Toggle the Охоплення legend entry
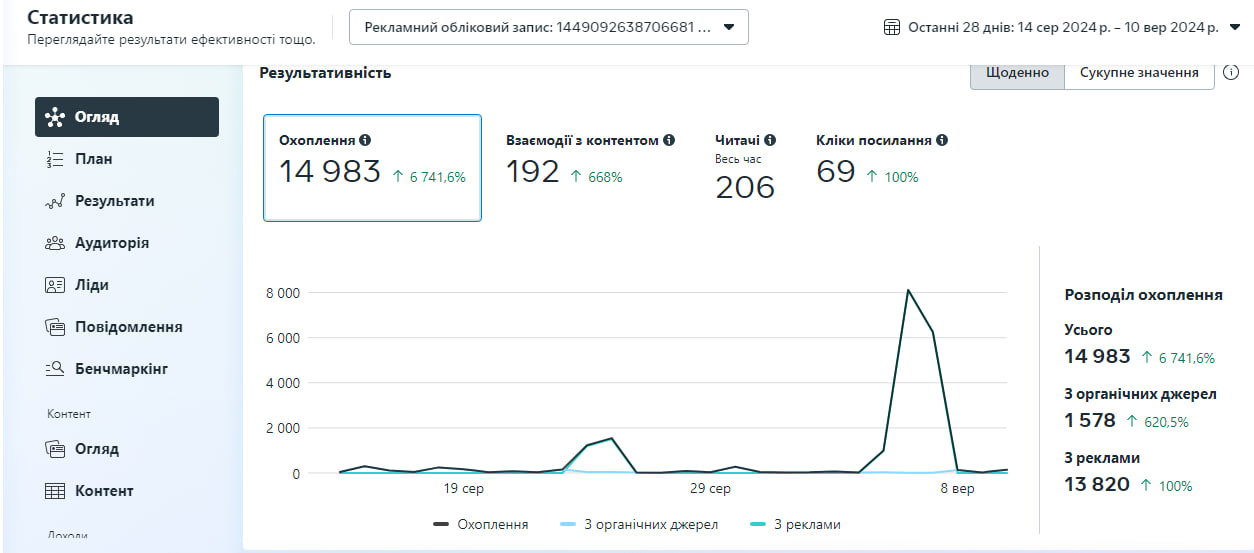 click(x=480, y=524)
